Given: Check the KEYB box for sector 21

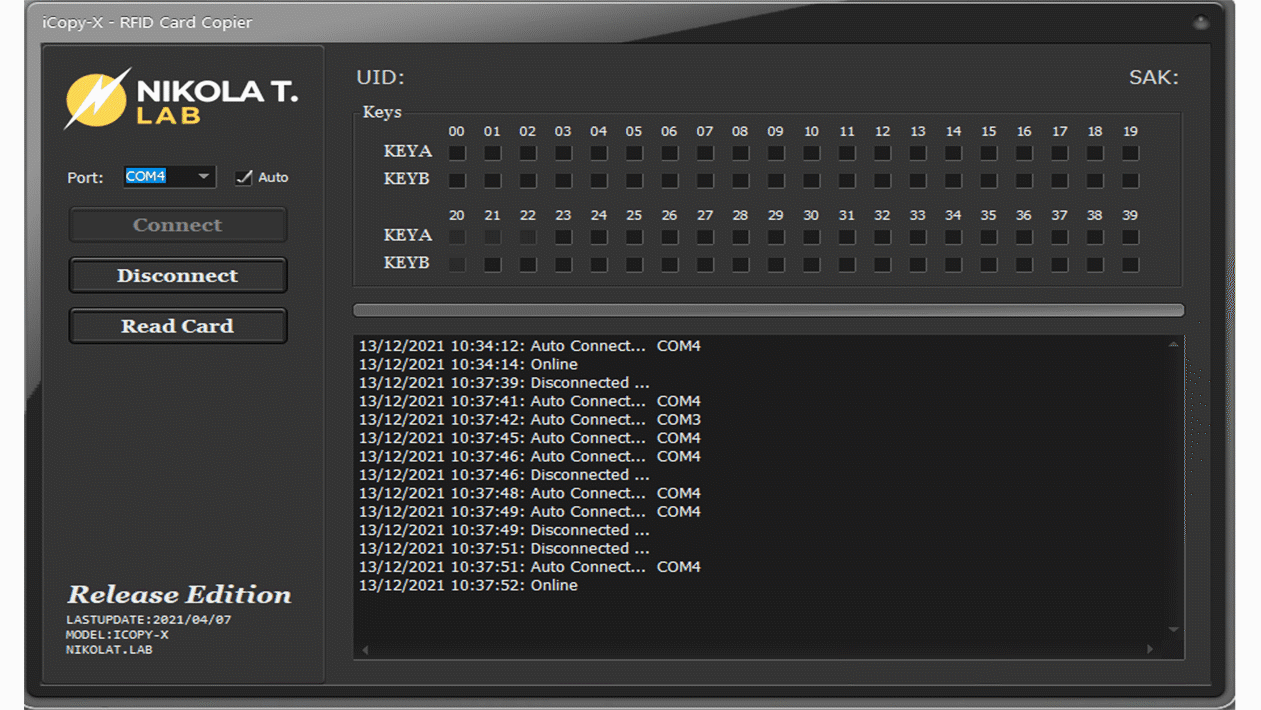Looking at the screenshot, I should (492, 265).
